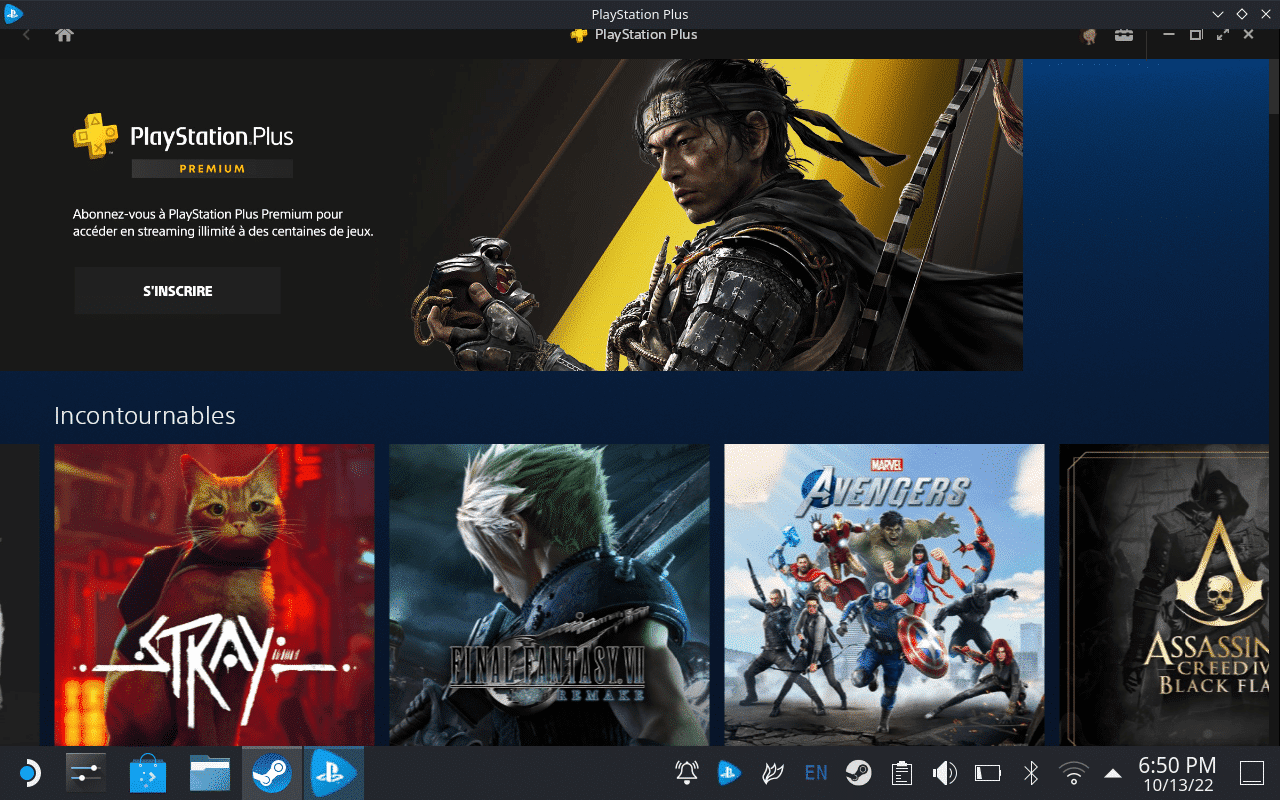Image resolution: width=1280 pixels, height=800 pixels.
Task: Open Steam icon in system tray
Action: coord(858,772)
